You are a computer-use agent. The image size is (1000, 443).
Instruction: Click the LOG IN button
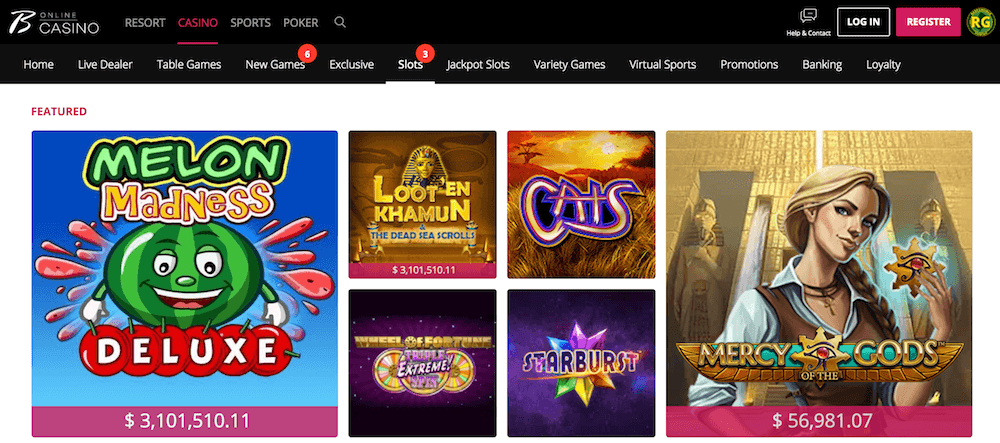(864, 22)
